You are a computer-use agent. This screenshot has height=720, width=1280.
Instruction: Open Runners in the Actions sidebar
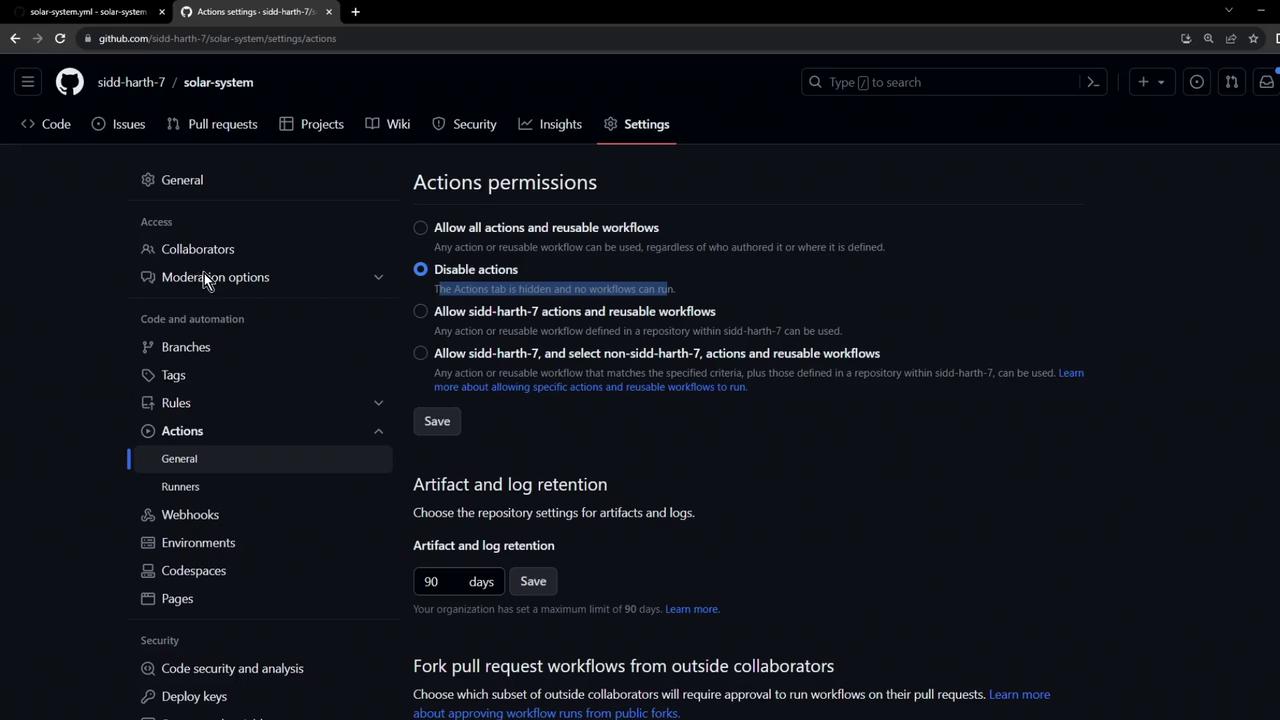(x=180, y=487)
